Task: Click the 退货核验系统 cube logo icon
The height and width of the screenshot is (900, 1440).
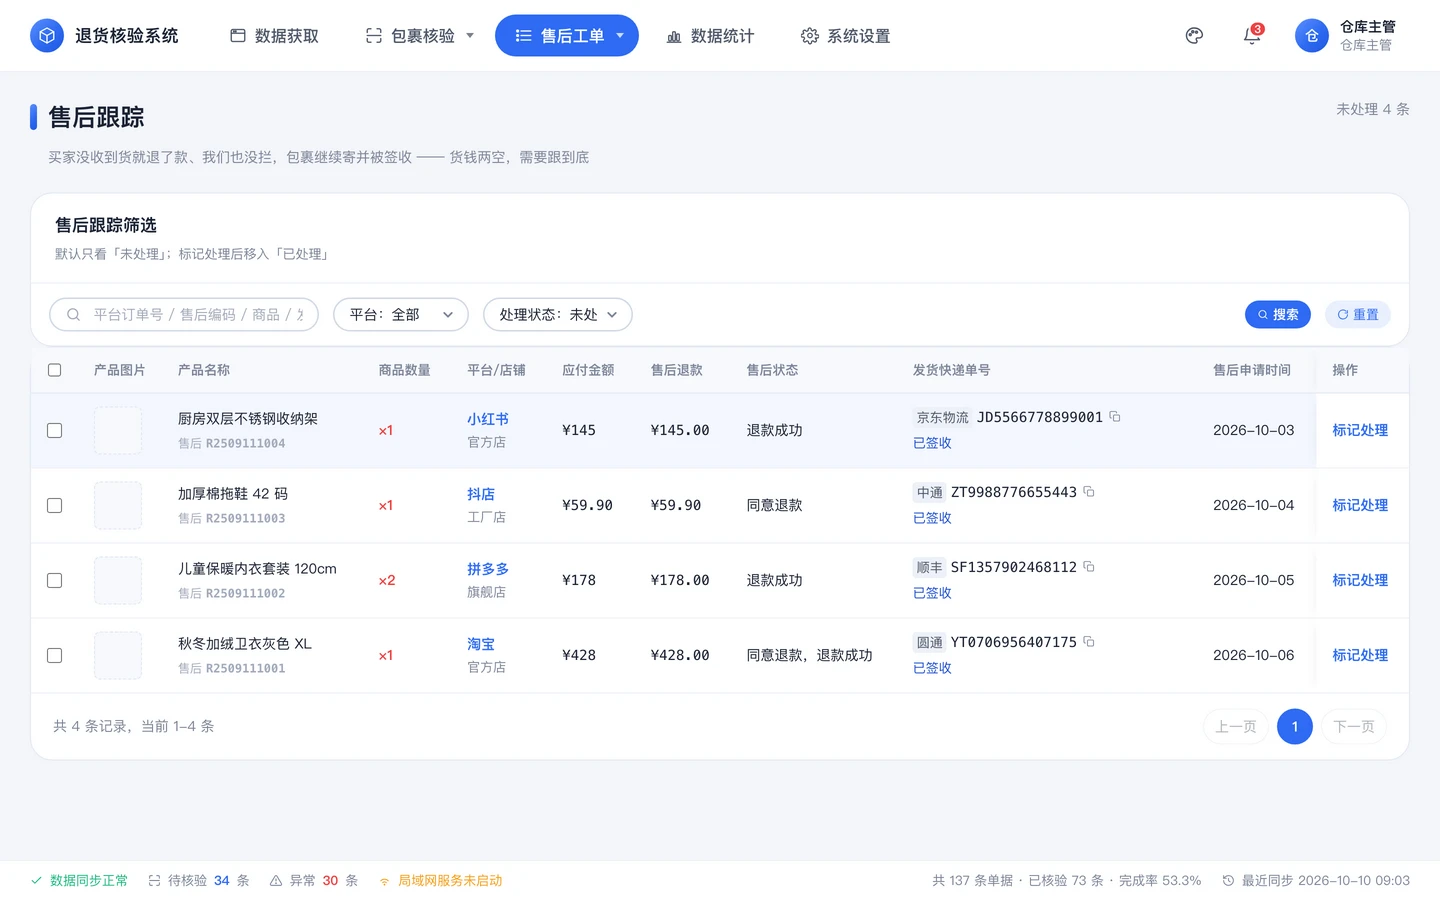Action: pyautogui.click(x=46, y=36)
